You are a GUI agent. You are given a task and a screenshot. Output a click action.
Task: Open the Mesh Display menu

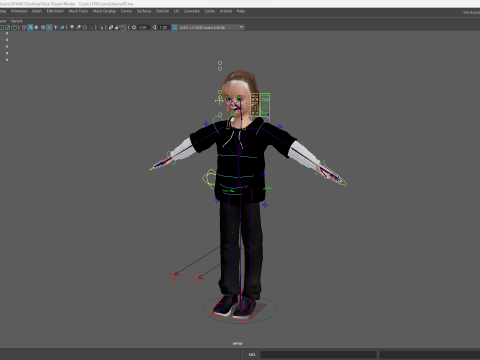[x=104, y=11]
